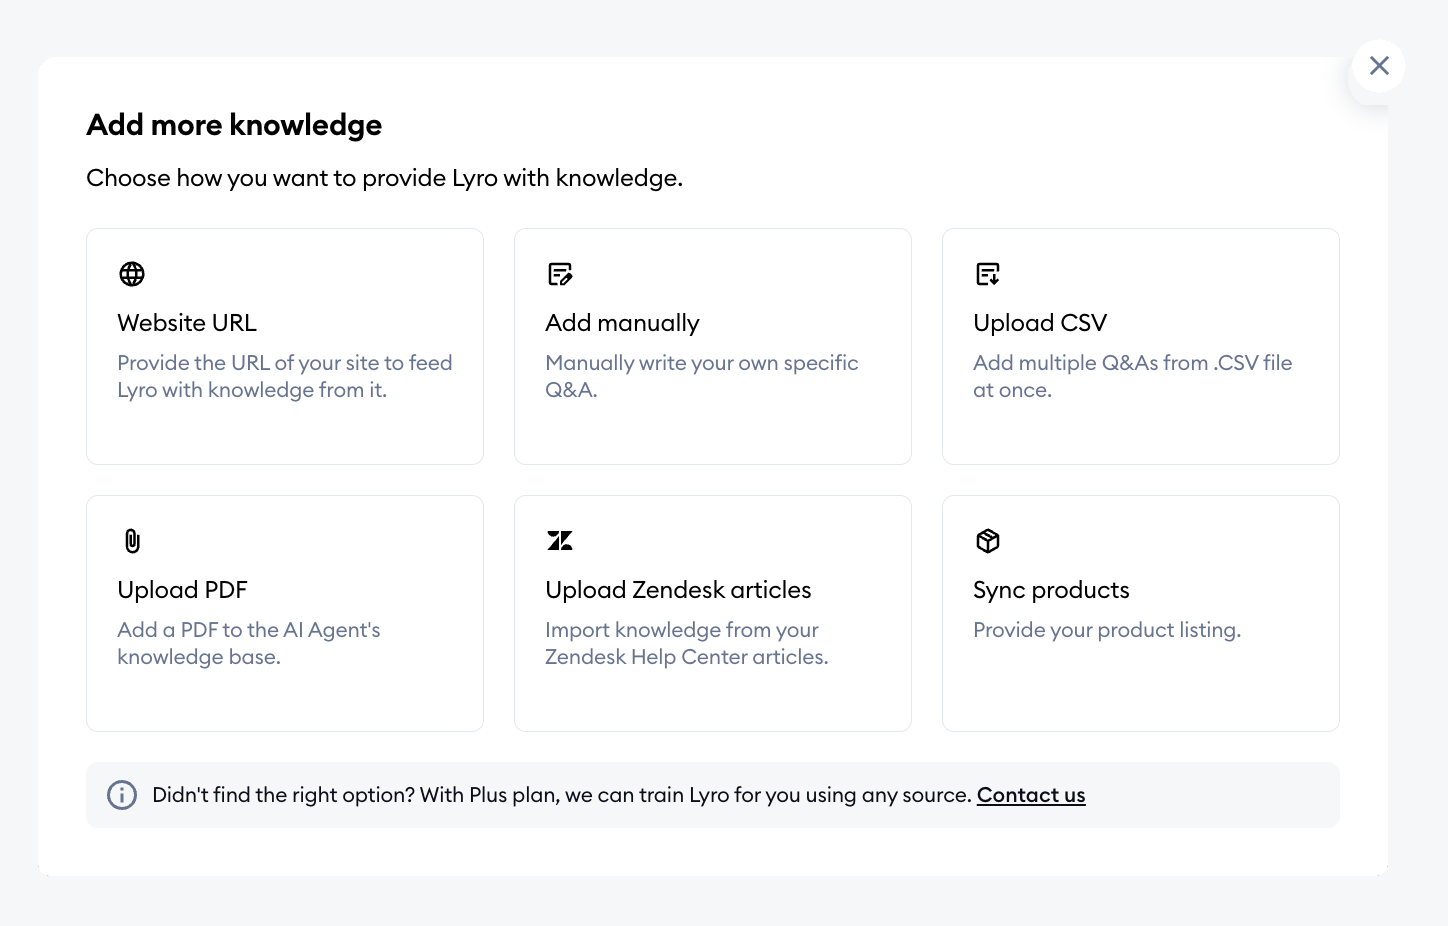The height and width of the screenshot is (926, 1448).
Task: Click "Add multiple Q&As from .CSV" description
Action: 1133,376
